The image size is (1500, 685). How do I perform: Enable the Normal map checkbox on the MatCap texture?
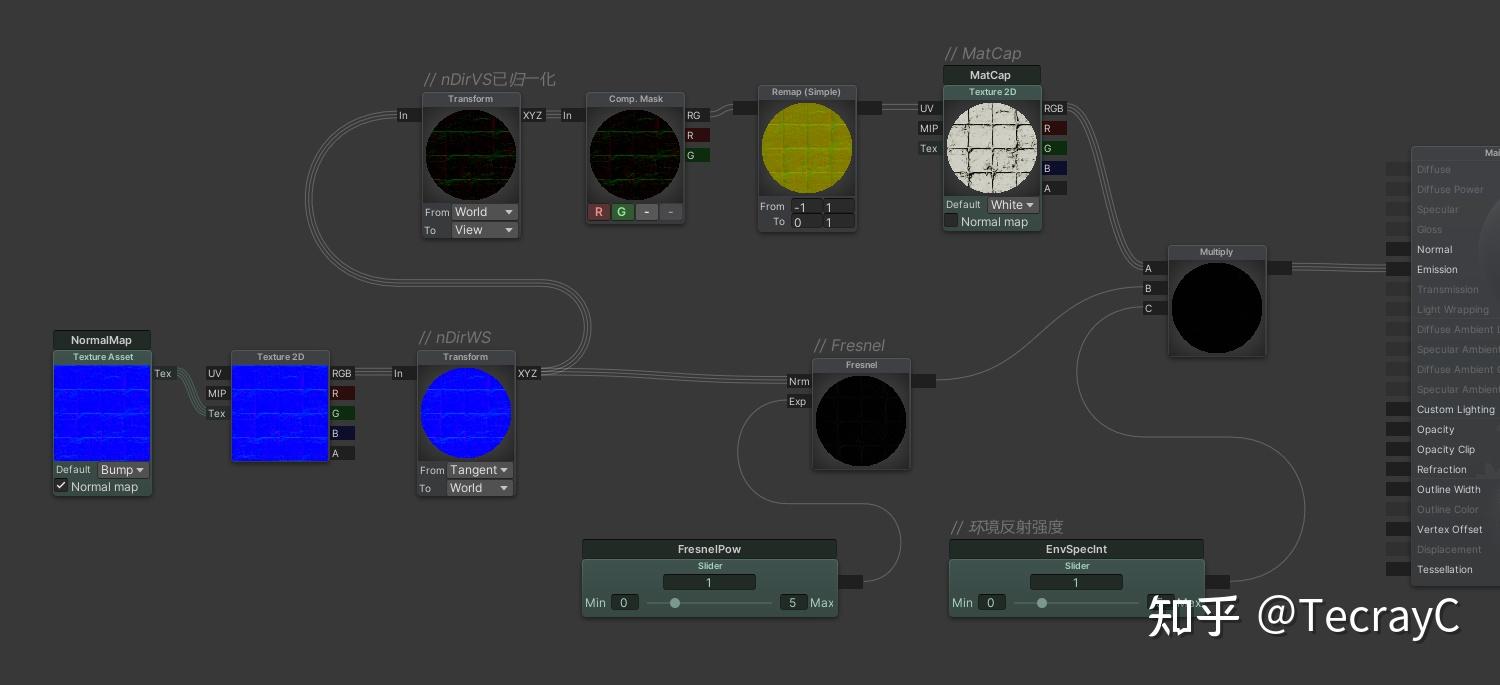click(951, 221)
